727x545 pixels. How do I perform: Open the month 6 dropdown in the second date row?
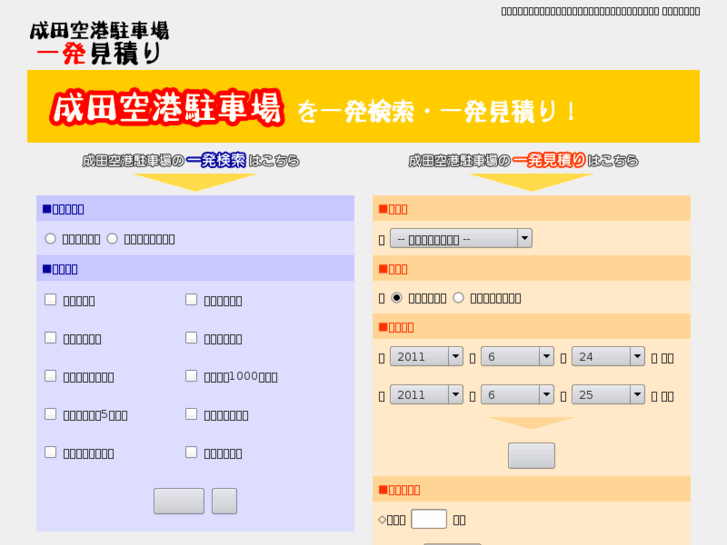tap(517, 395)
